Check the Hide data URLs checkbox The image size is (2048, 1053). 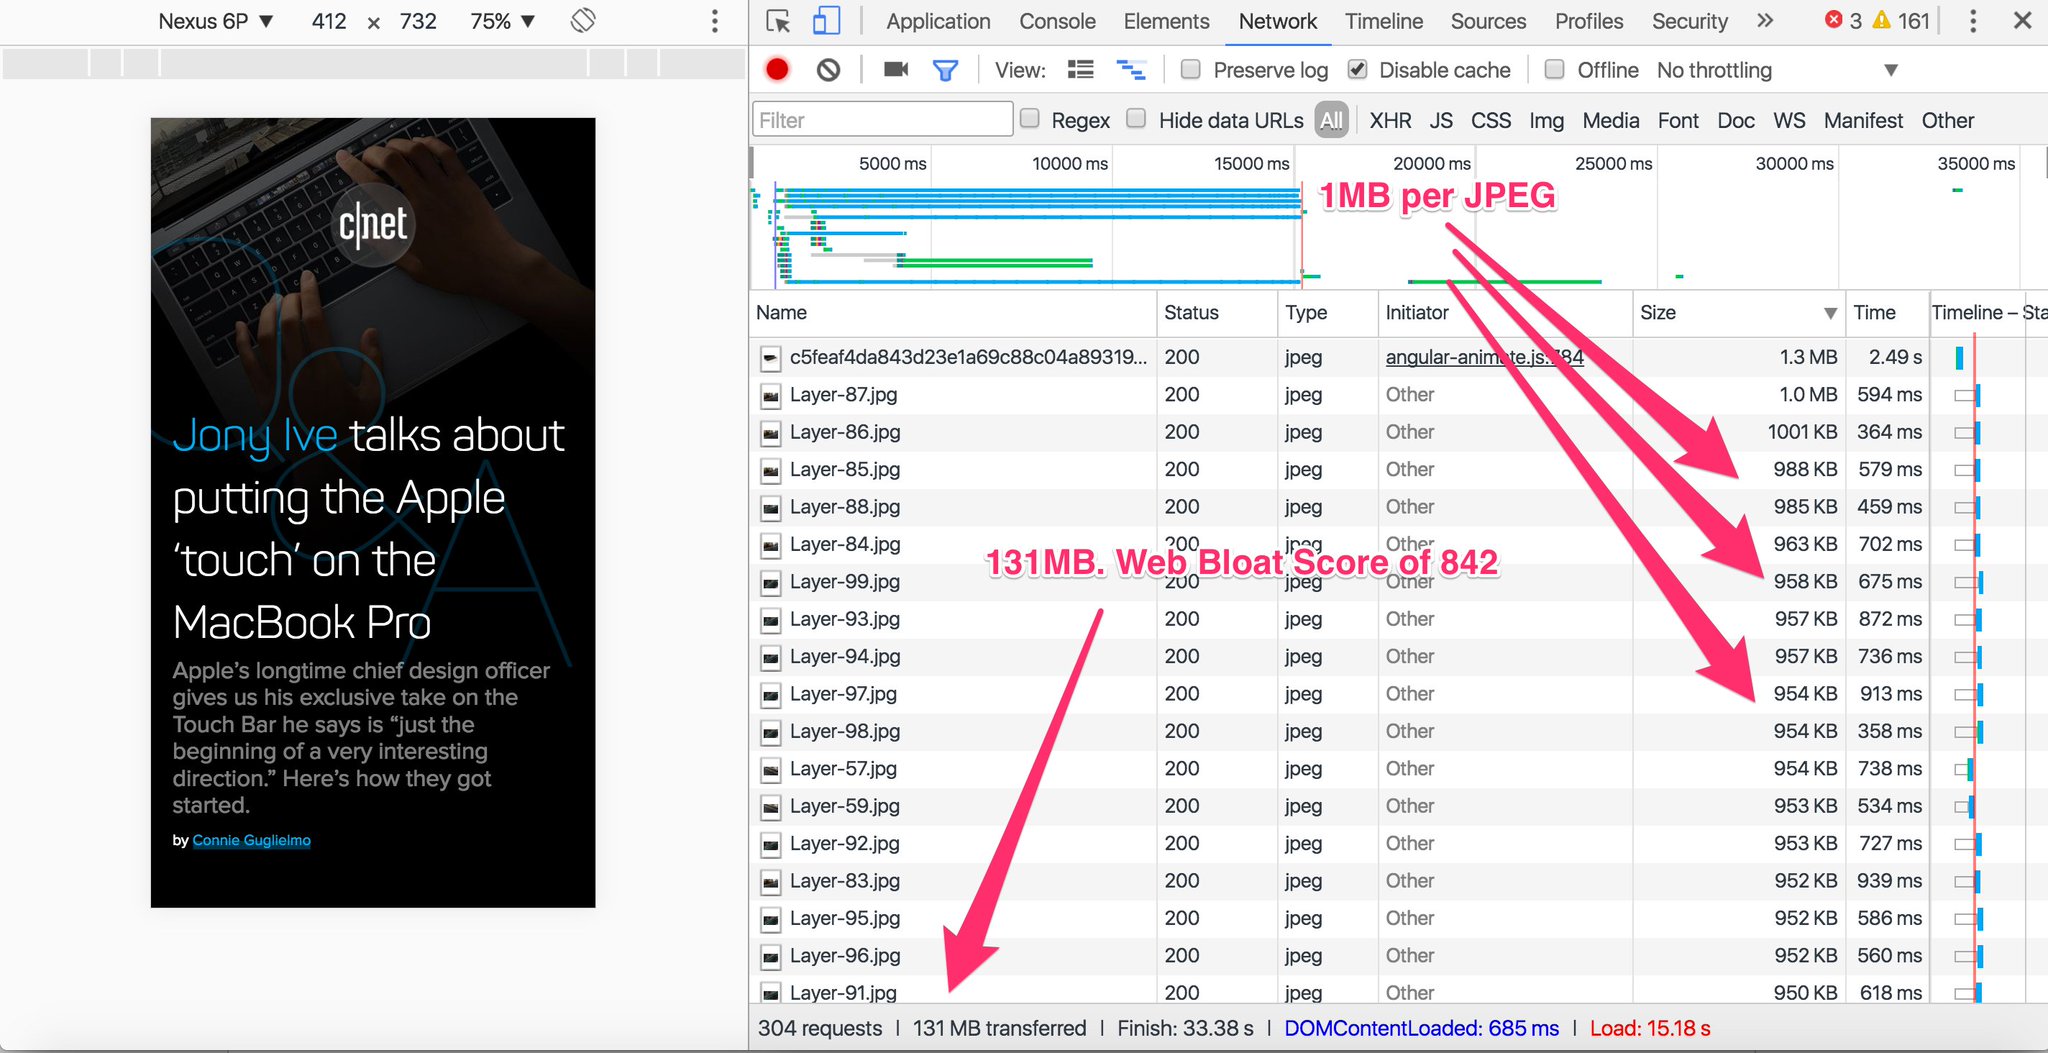[1136, 119]
